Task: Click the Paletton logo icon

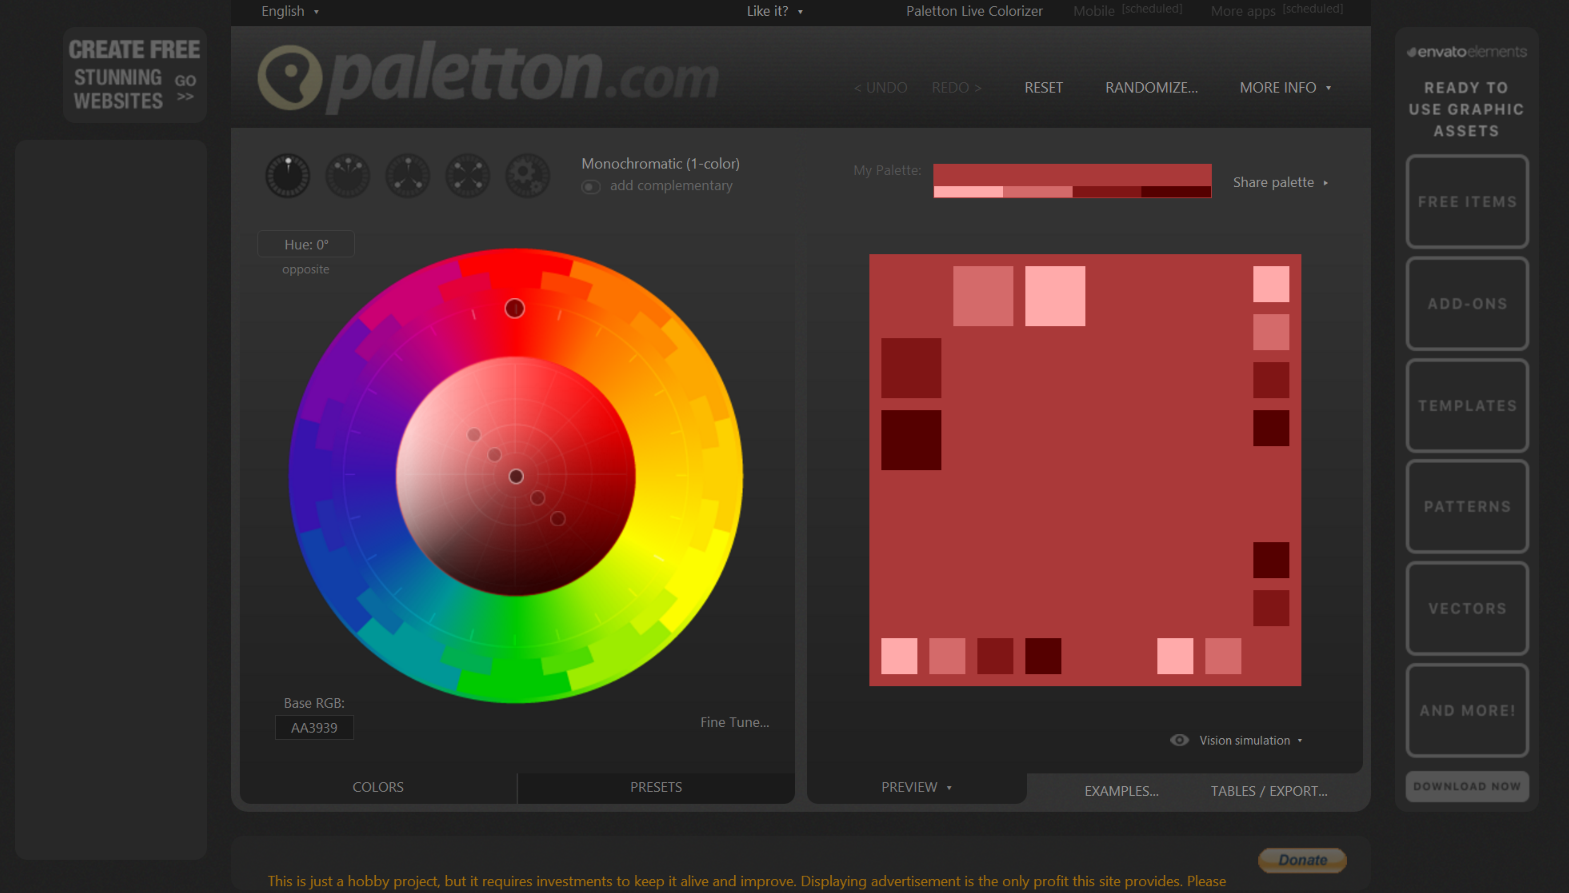Action: tap(290, 77)
